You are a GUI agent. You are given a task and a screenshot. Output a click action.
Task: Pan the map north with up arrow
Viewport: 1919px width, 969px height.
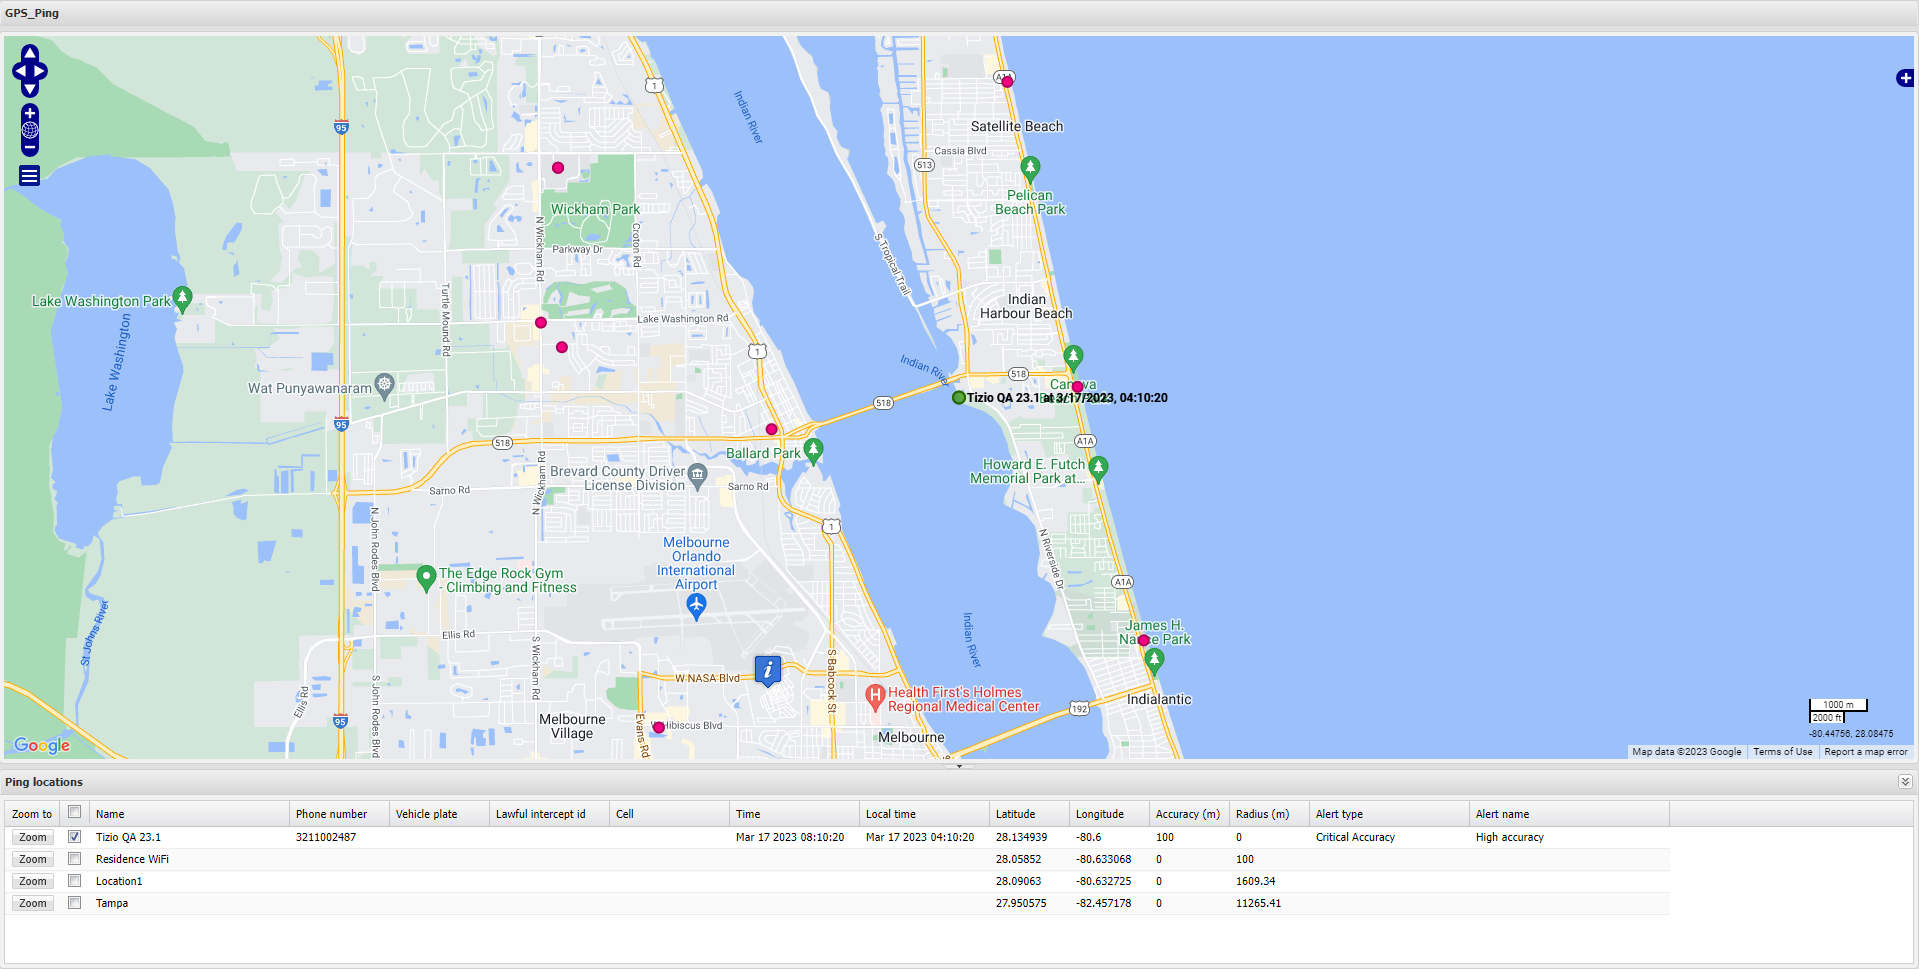pyautogui.click(x=30, y=53)
